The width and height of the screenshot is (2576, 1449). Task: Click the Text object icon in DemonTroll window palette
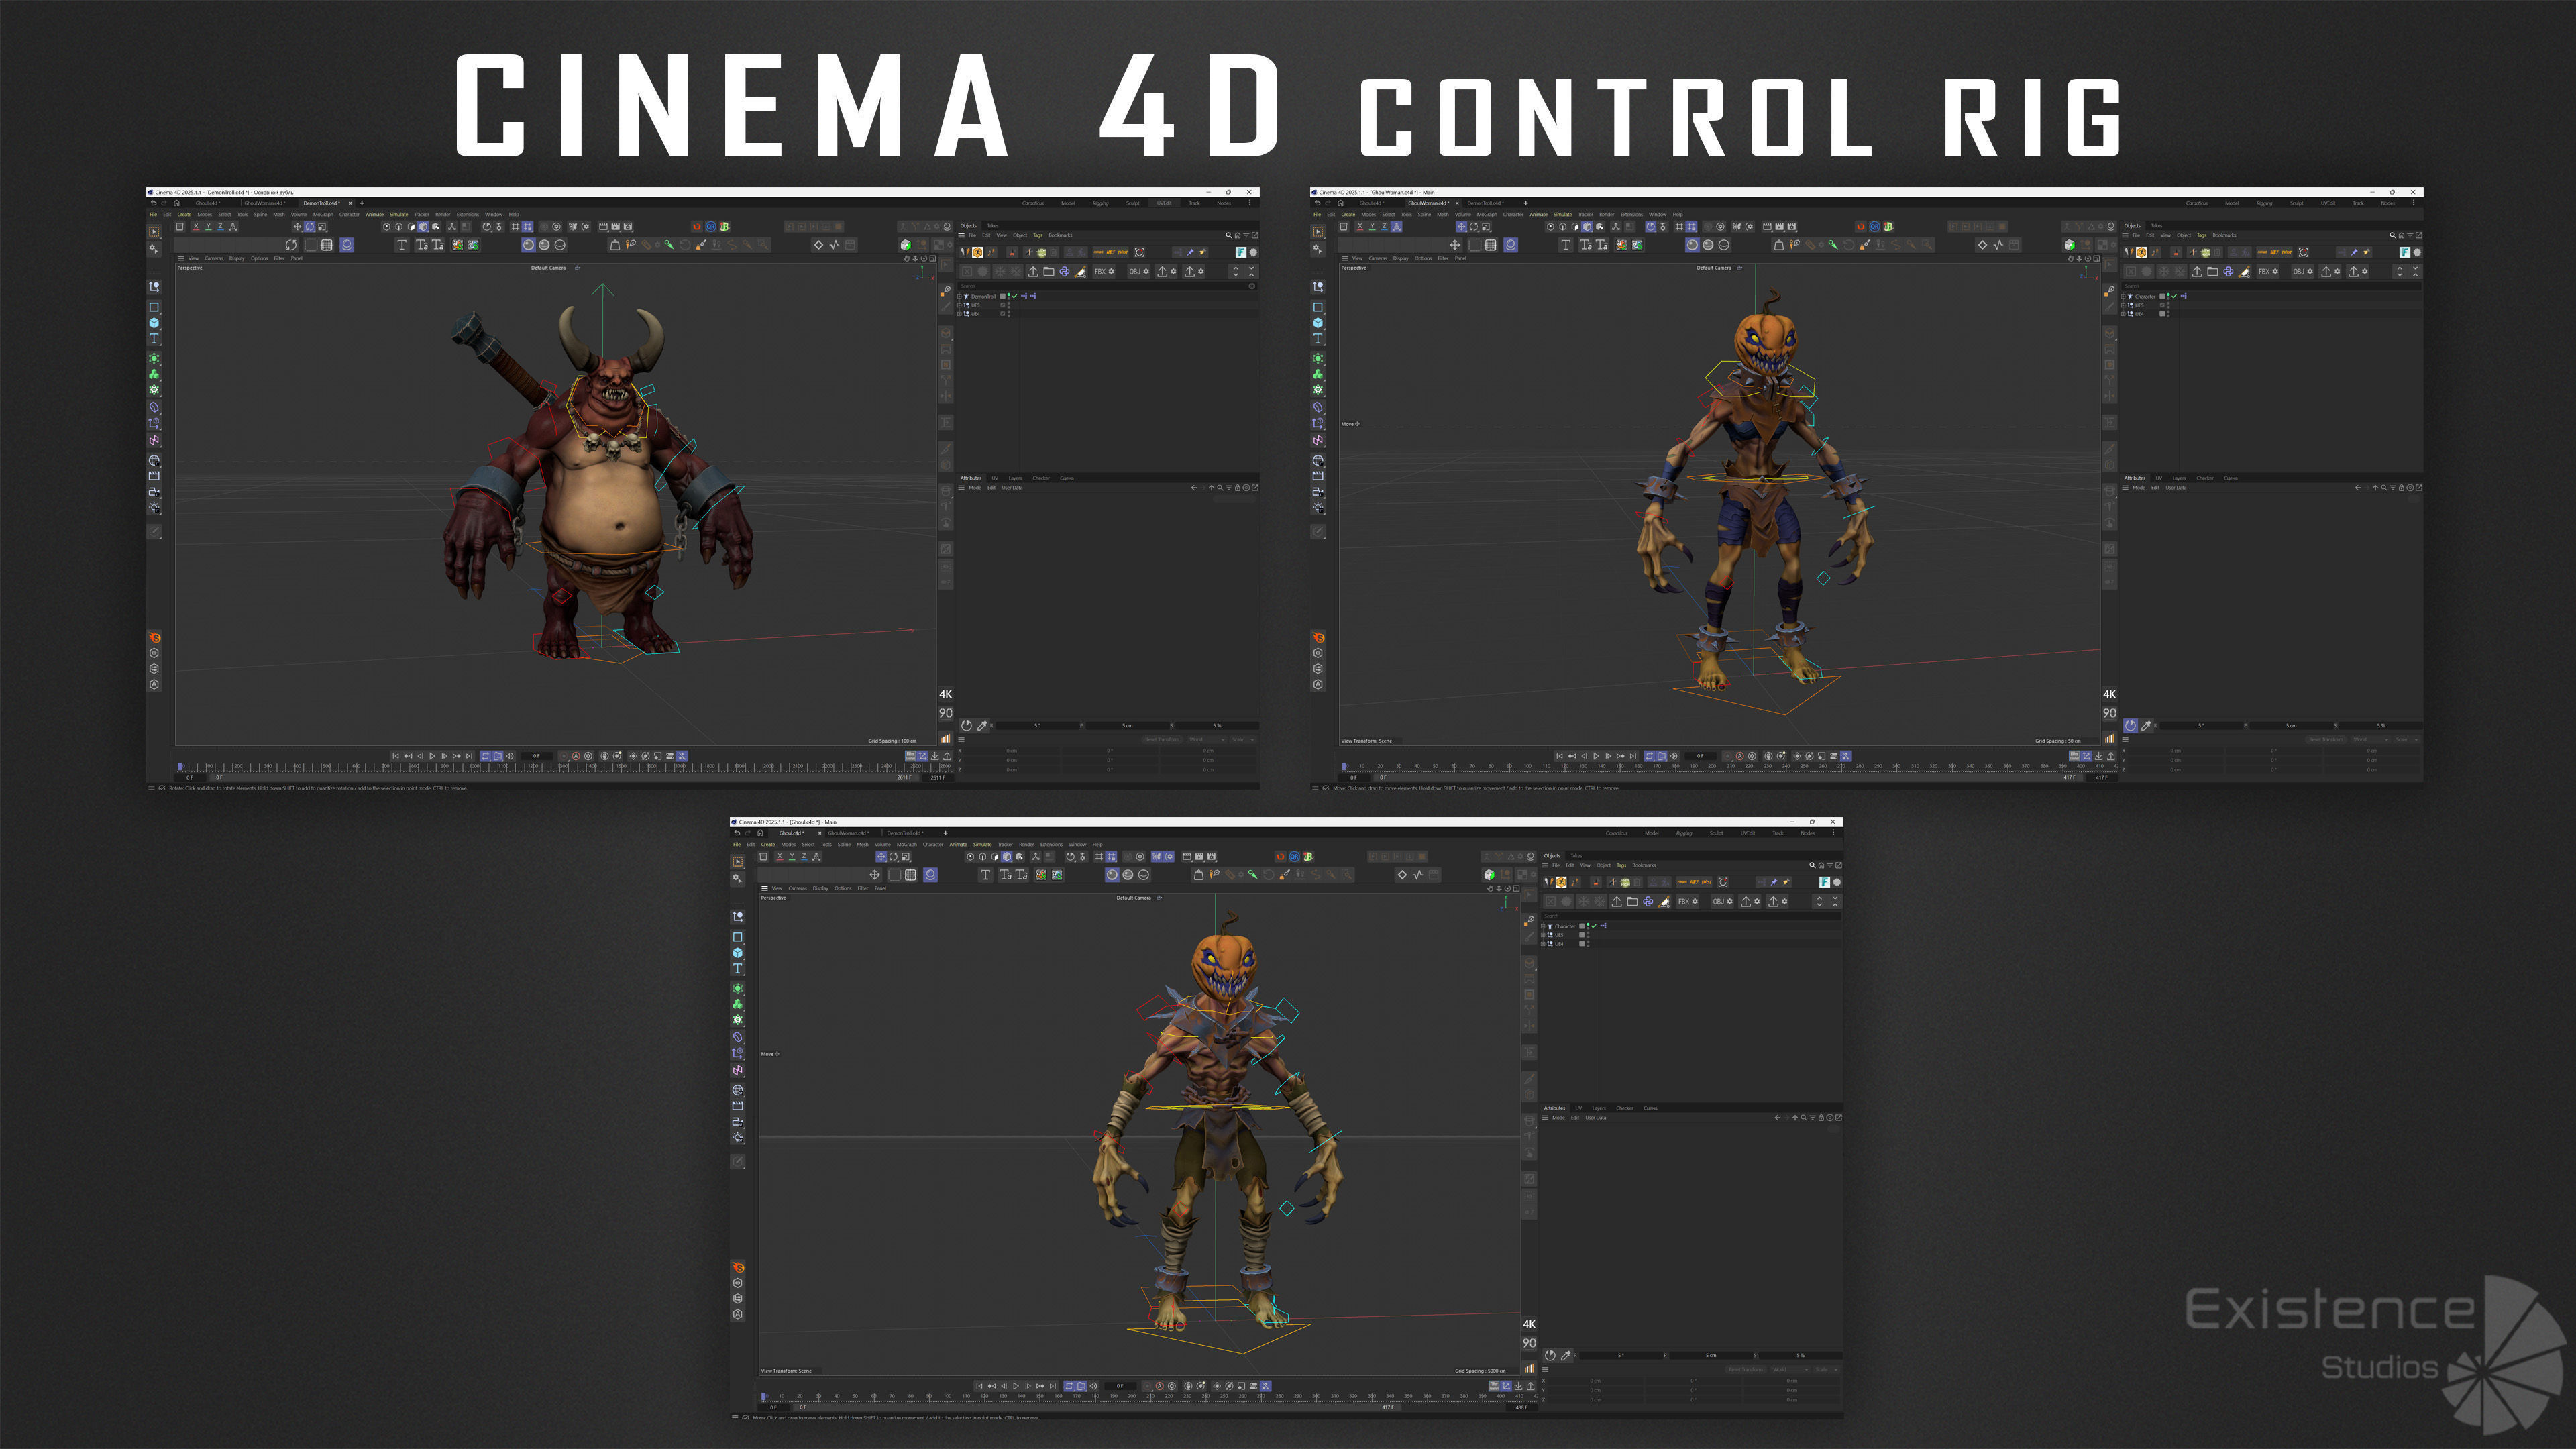[x=154, y=339]
